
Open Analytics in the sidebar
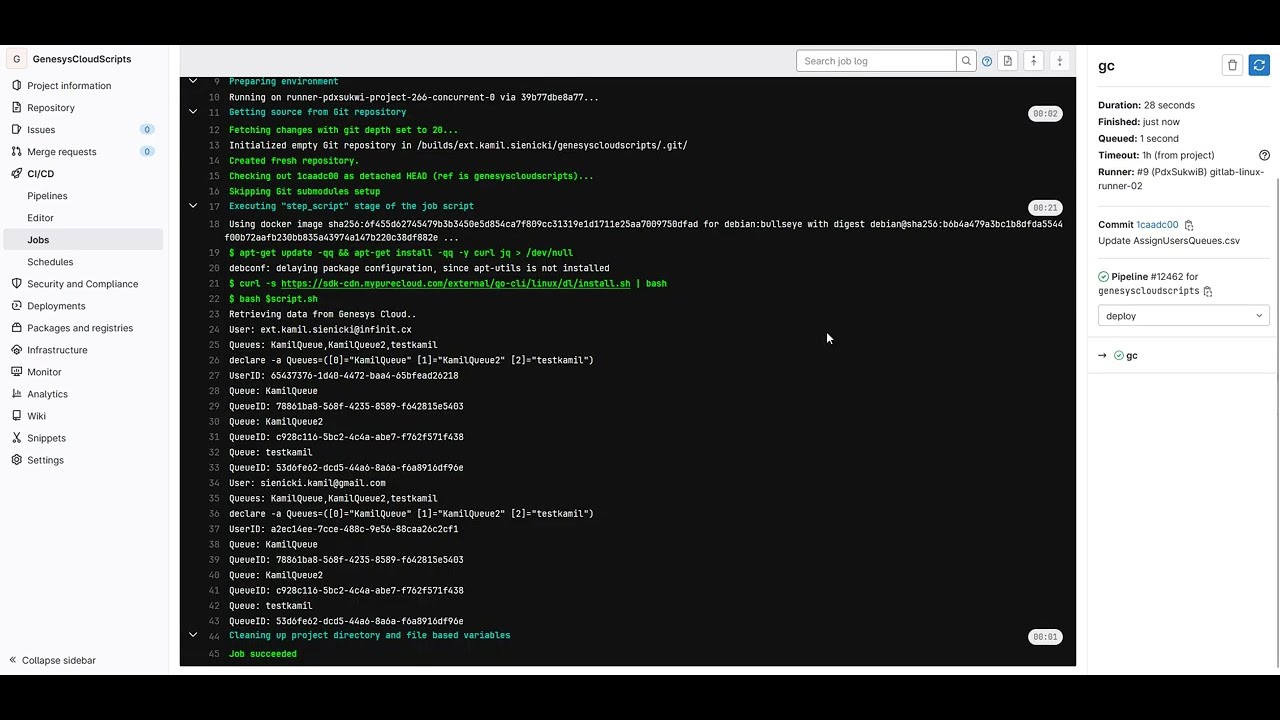point(47,394)
